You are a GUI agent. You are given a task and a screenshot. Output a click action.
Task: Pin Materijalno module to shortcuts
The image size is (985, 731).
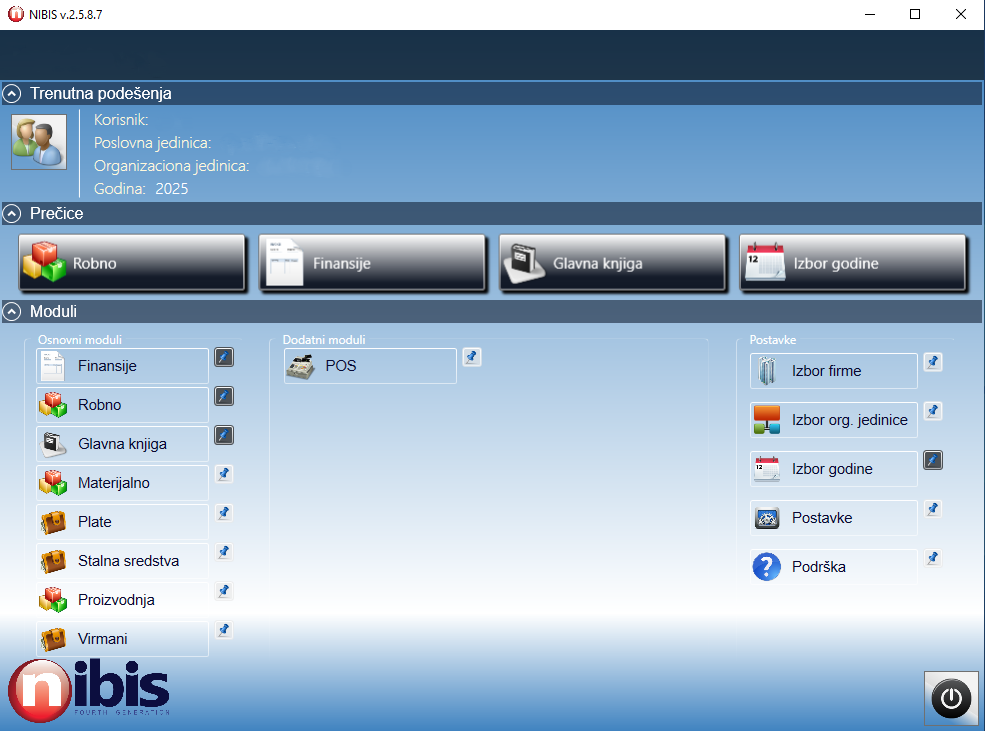[224, 474]
